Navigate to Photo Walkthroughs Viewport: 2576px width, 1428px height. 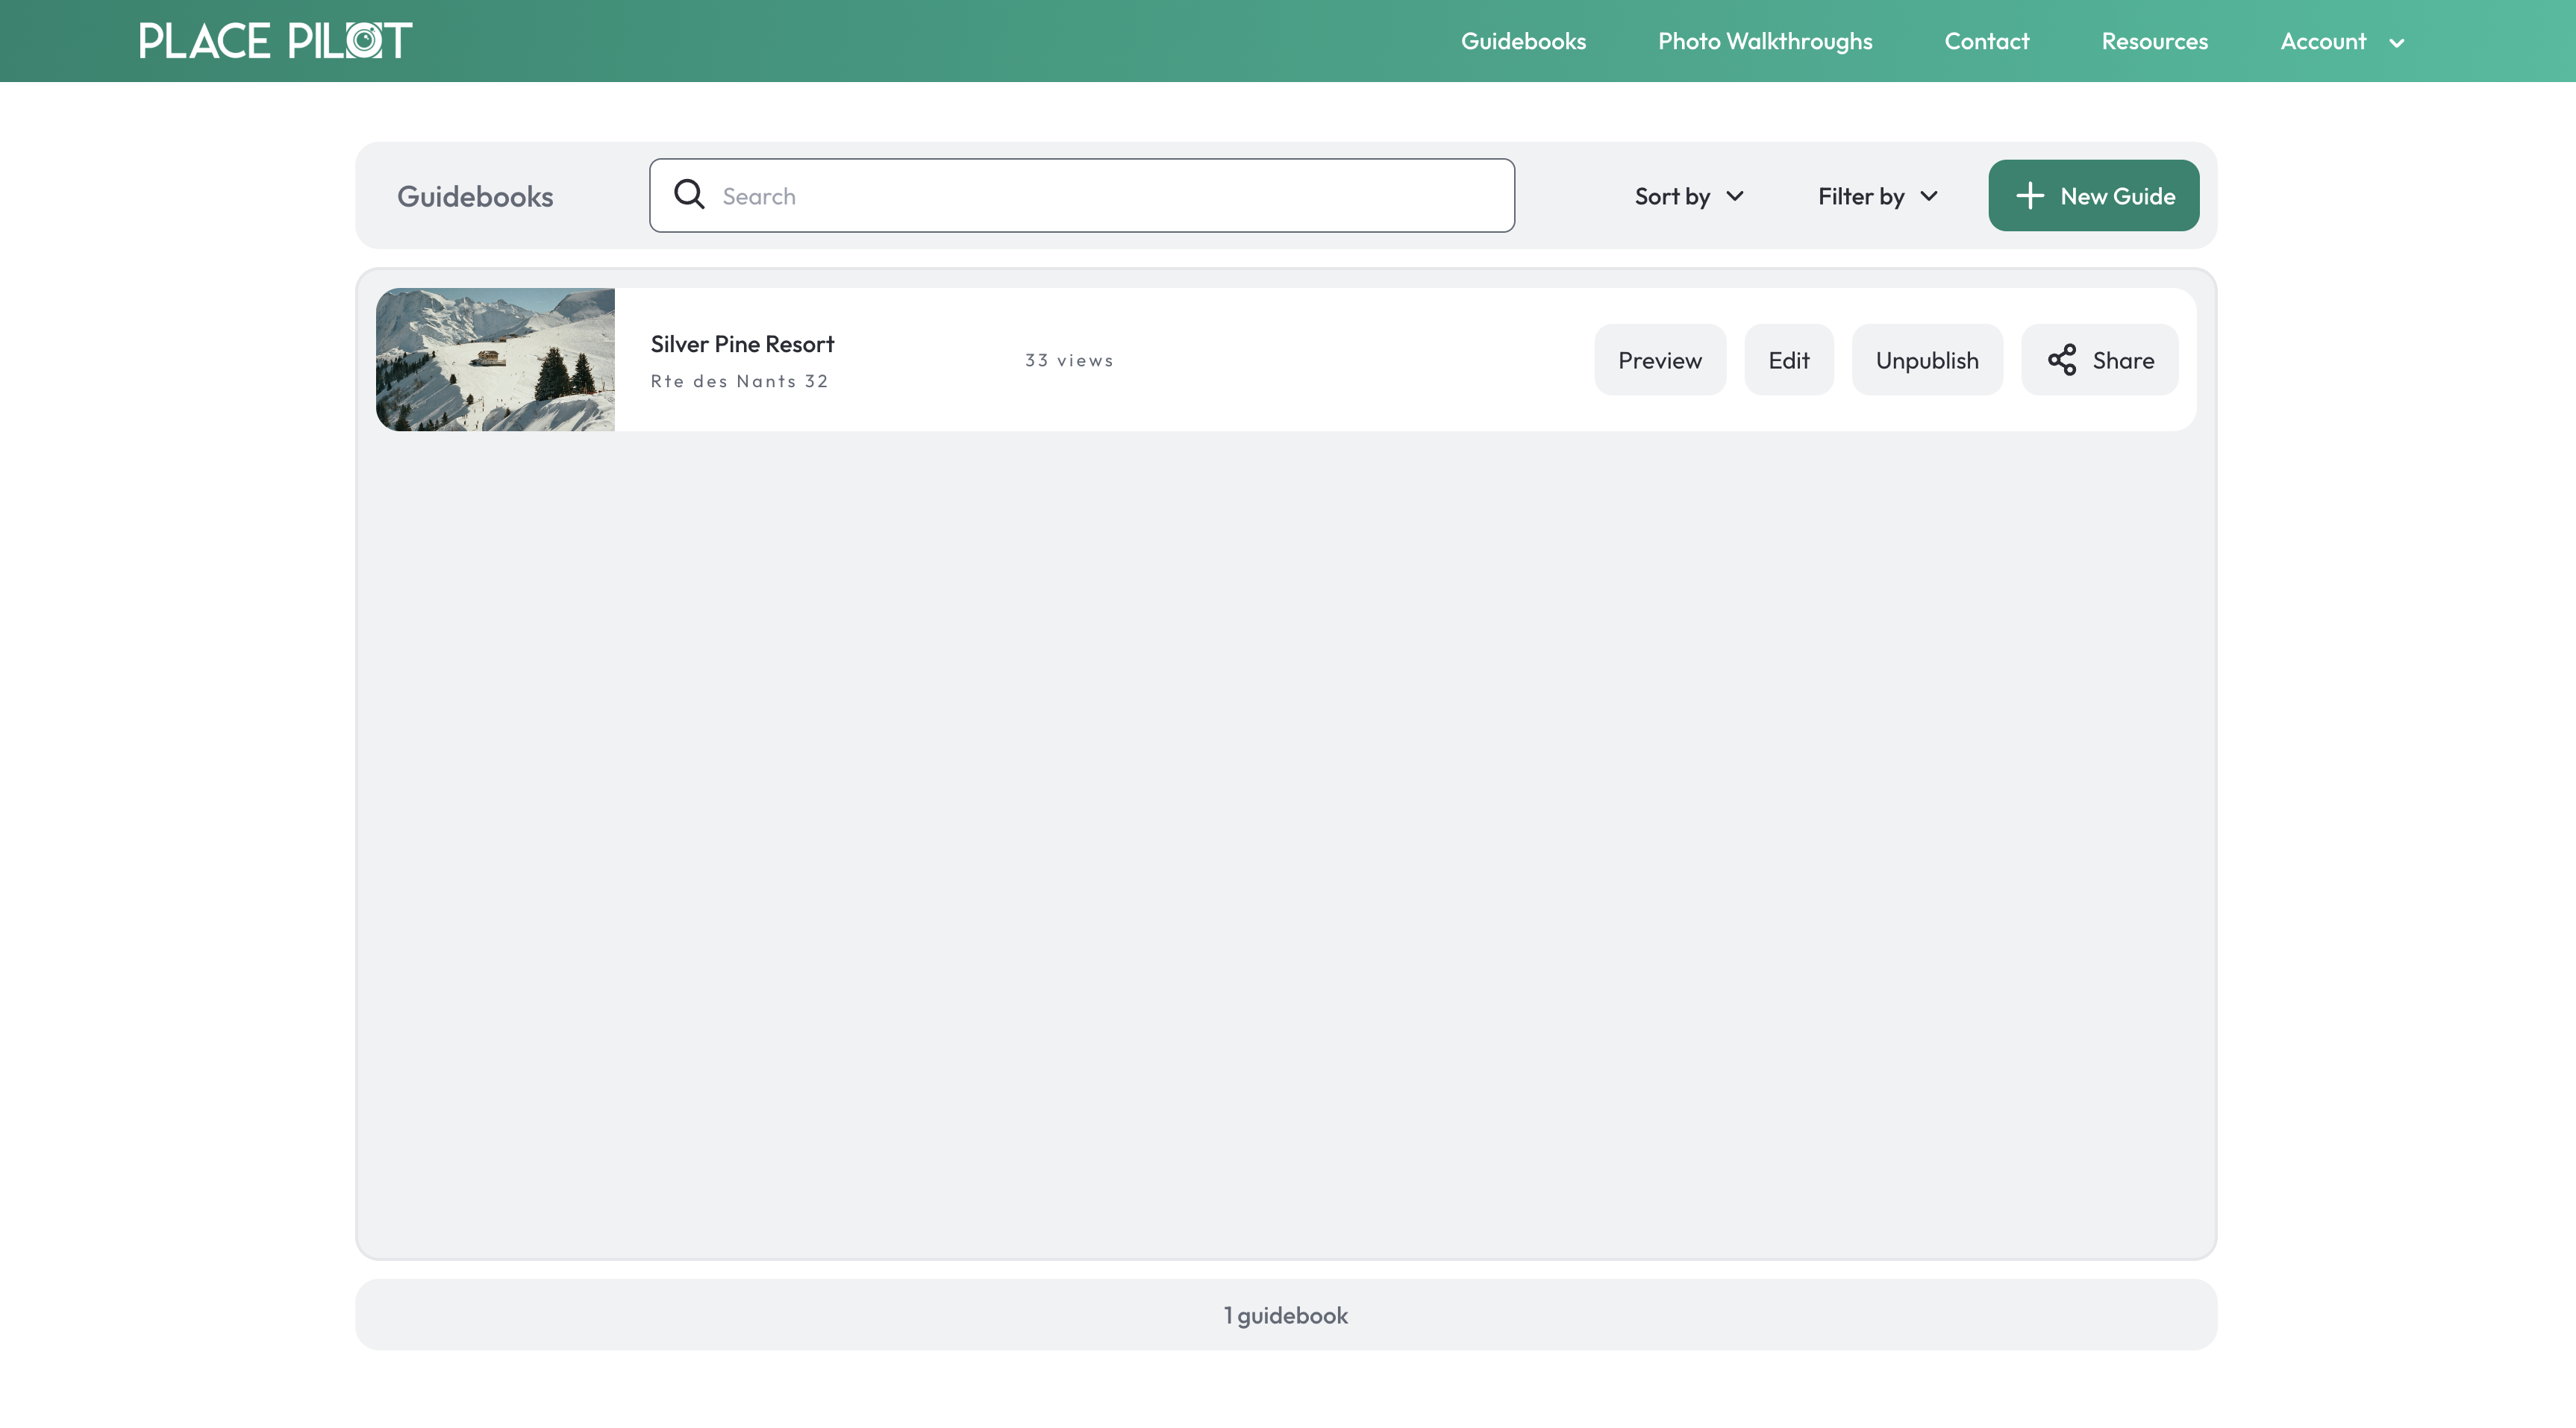[x=1765, y=41]
